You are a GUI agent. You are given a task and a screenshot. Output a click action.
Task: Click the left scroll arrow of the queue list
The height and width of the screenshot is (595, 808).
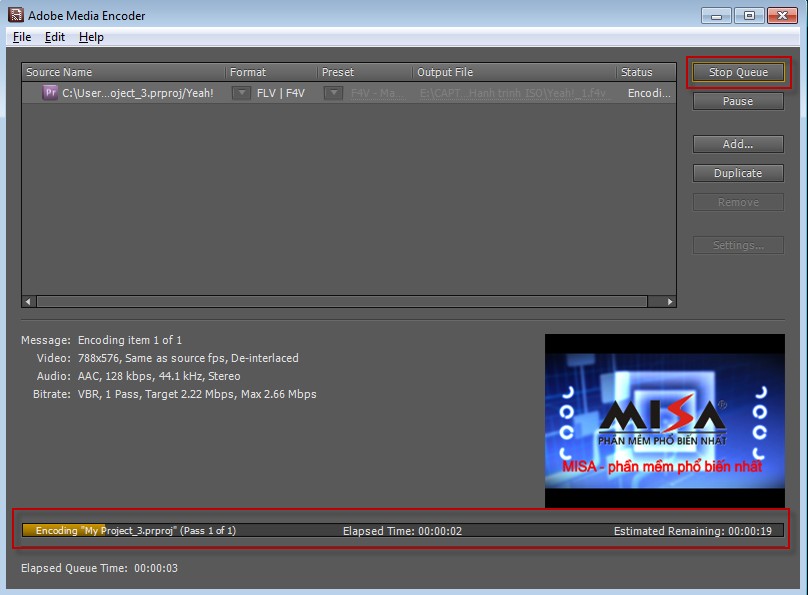coord(29,301)
